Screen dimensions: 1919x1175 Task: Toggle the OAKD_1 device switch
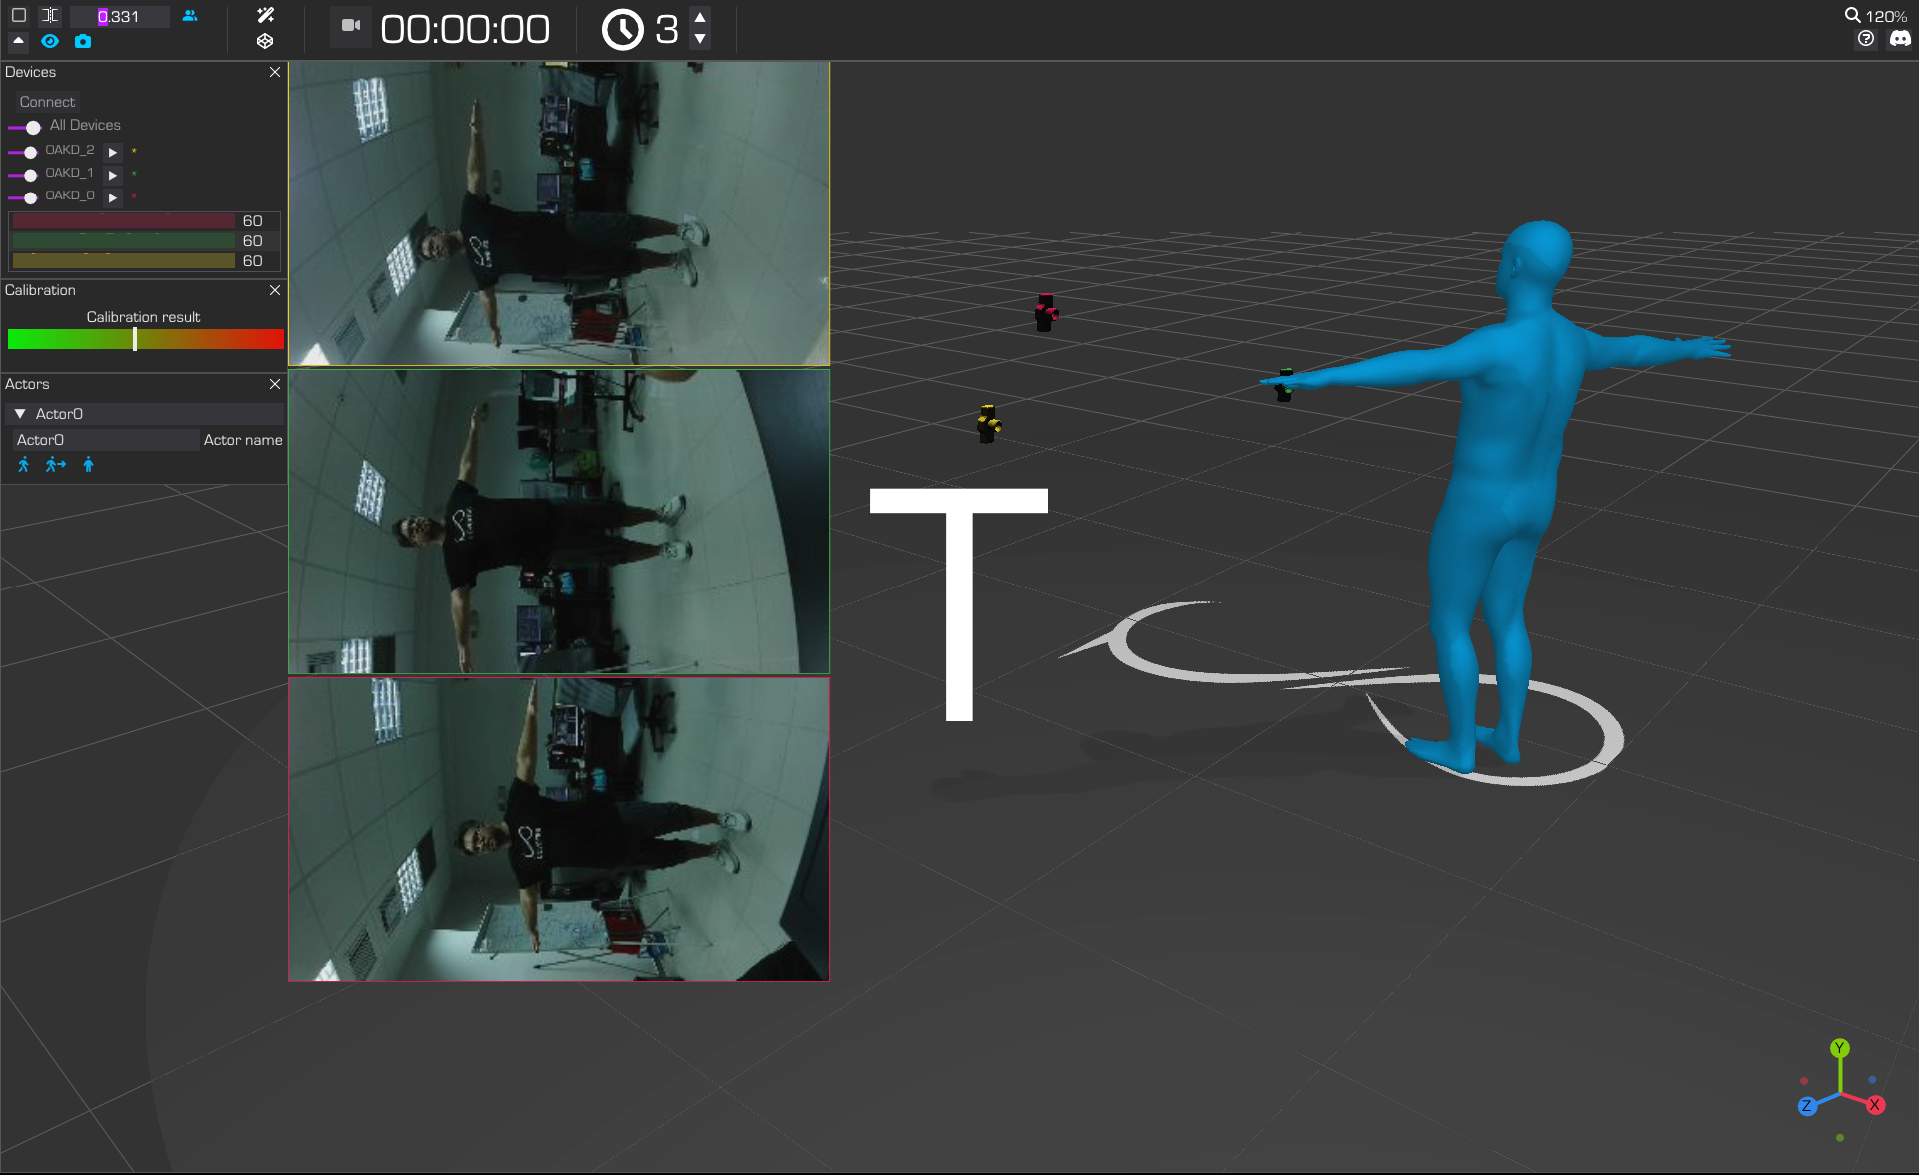click(x=23, y=175)
